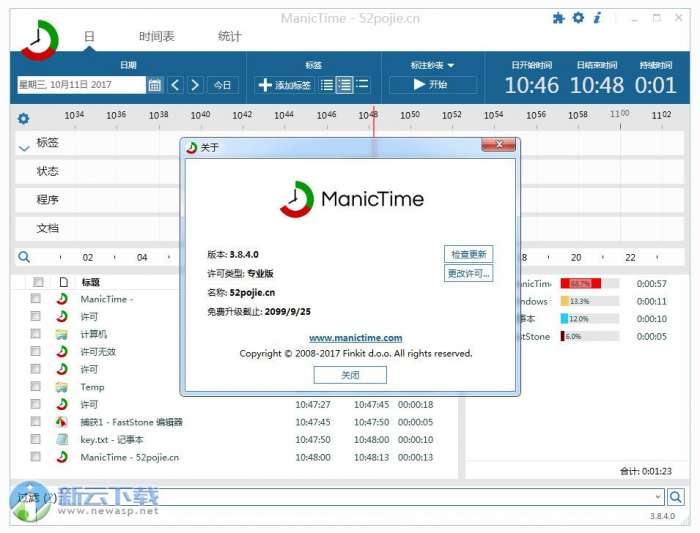Viewport: 700px width, 533px height.
Task: Click the duration value 00:00:13
Action: 415,457
